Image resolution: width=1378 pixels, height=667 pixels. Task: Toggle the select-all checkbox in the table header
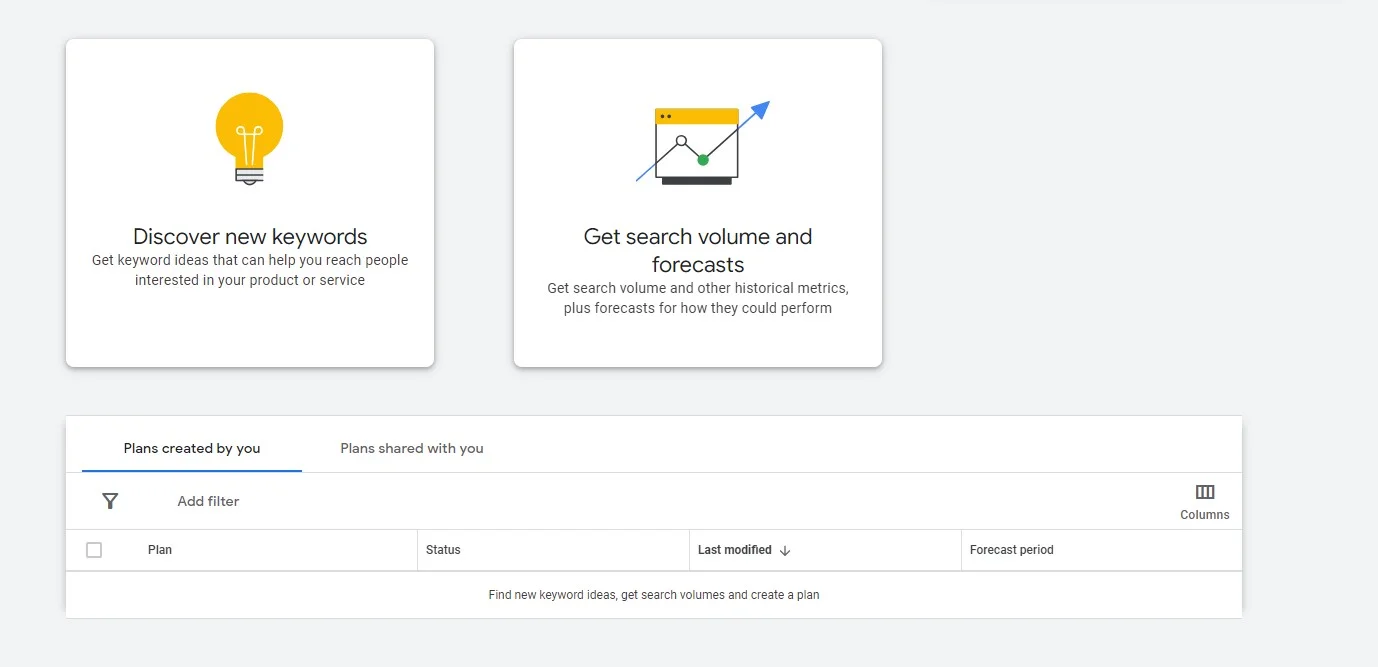tap(94, 550)
